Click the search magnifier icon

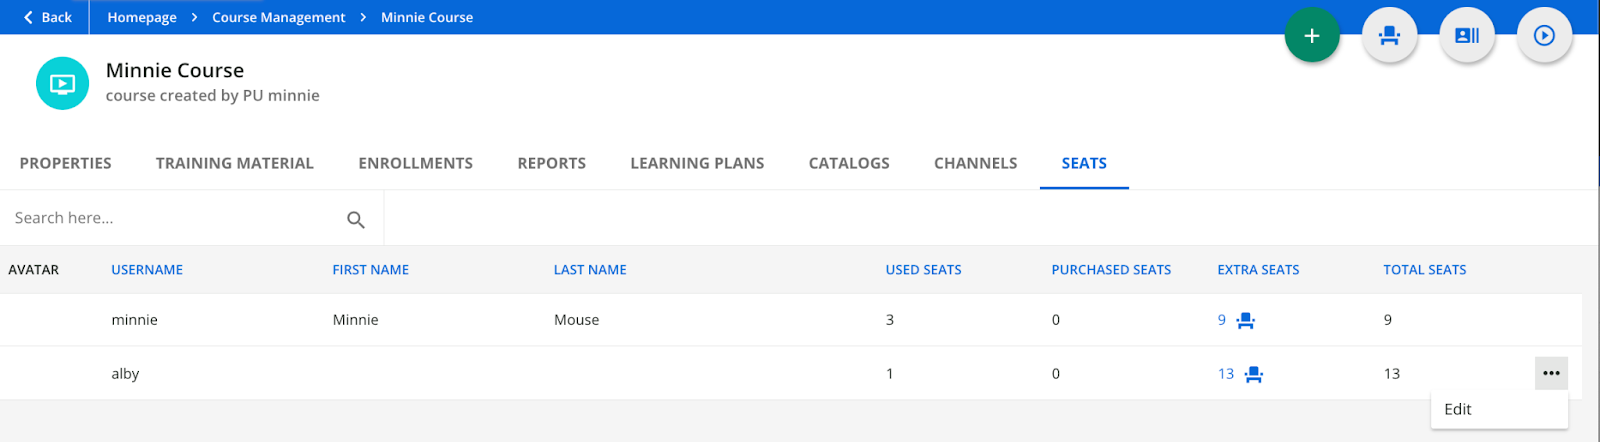click(355, 219)
